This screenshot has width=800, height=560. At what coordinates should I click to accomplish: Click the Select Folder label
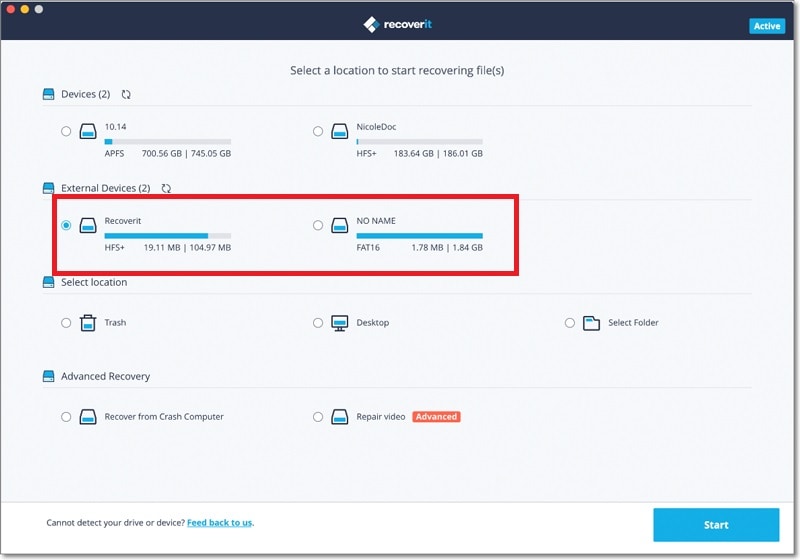633,322
